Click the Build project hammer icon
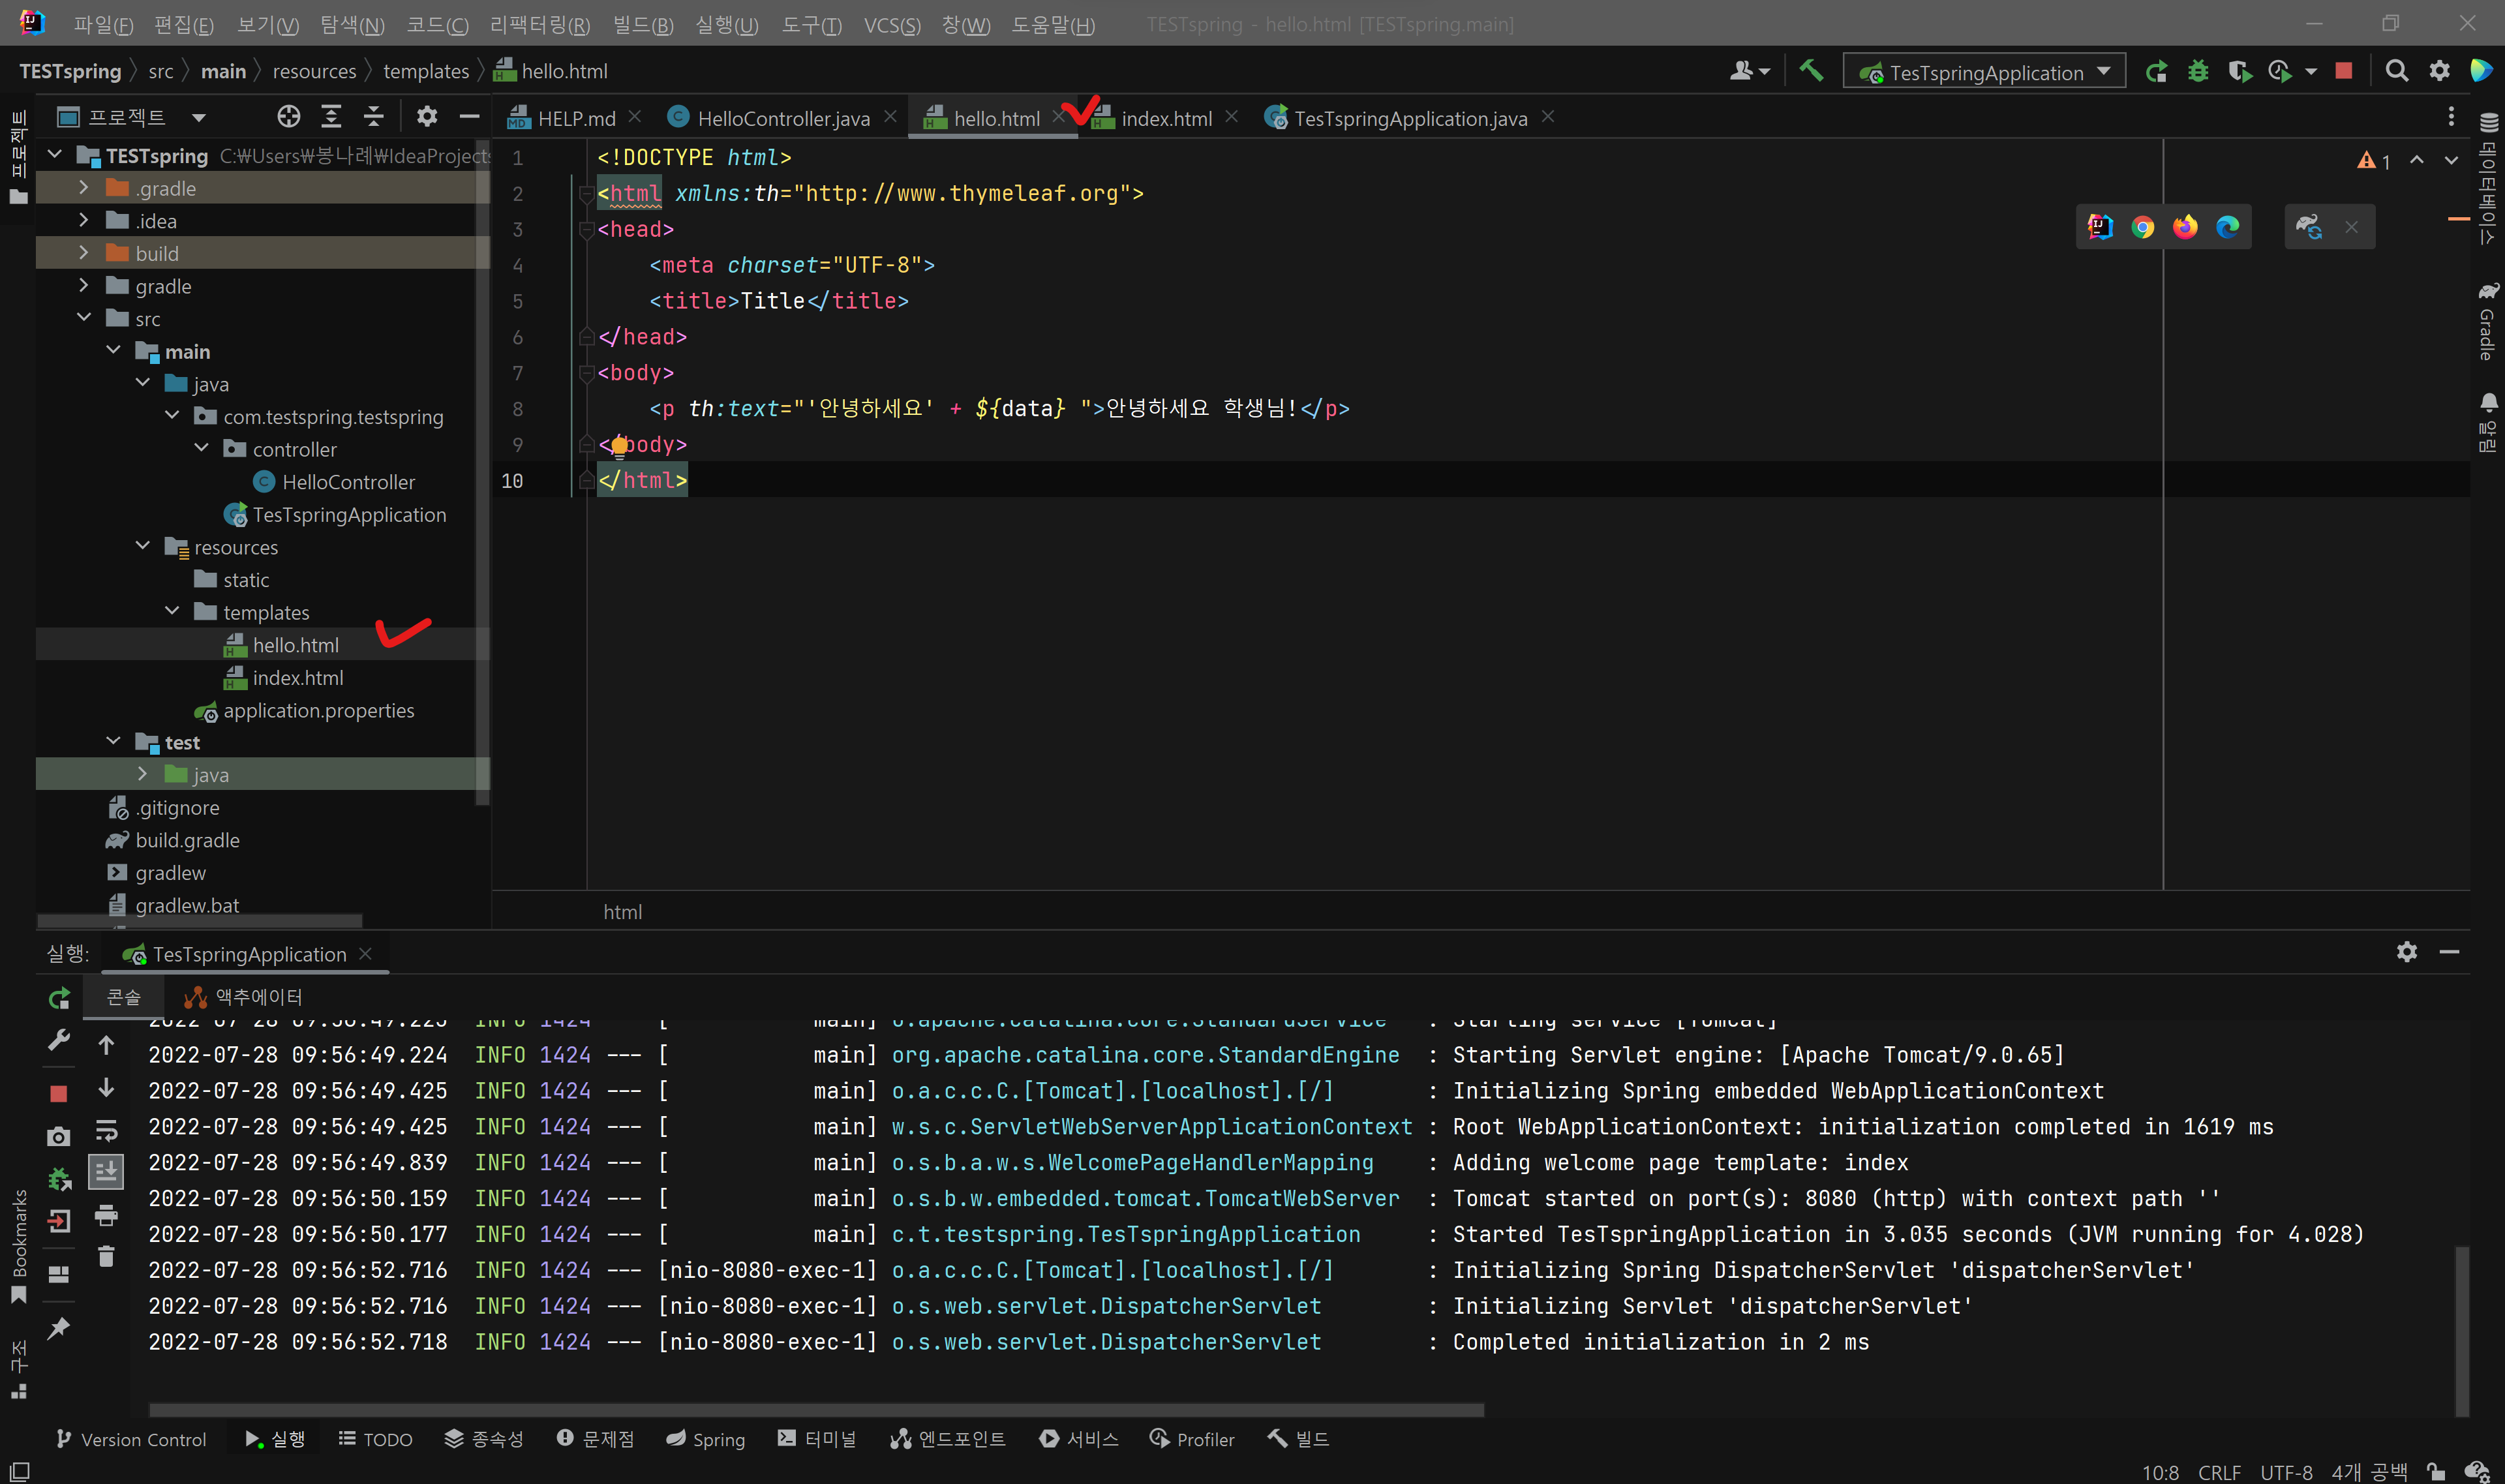 coord(1811,71)
